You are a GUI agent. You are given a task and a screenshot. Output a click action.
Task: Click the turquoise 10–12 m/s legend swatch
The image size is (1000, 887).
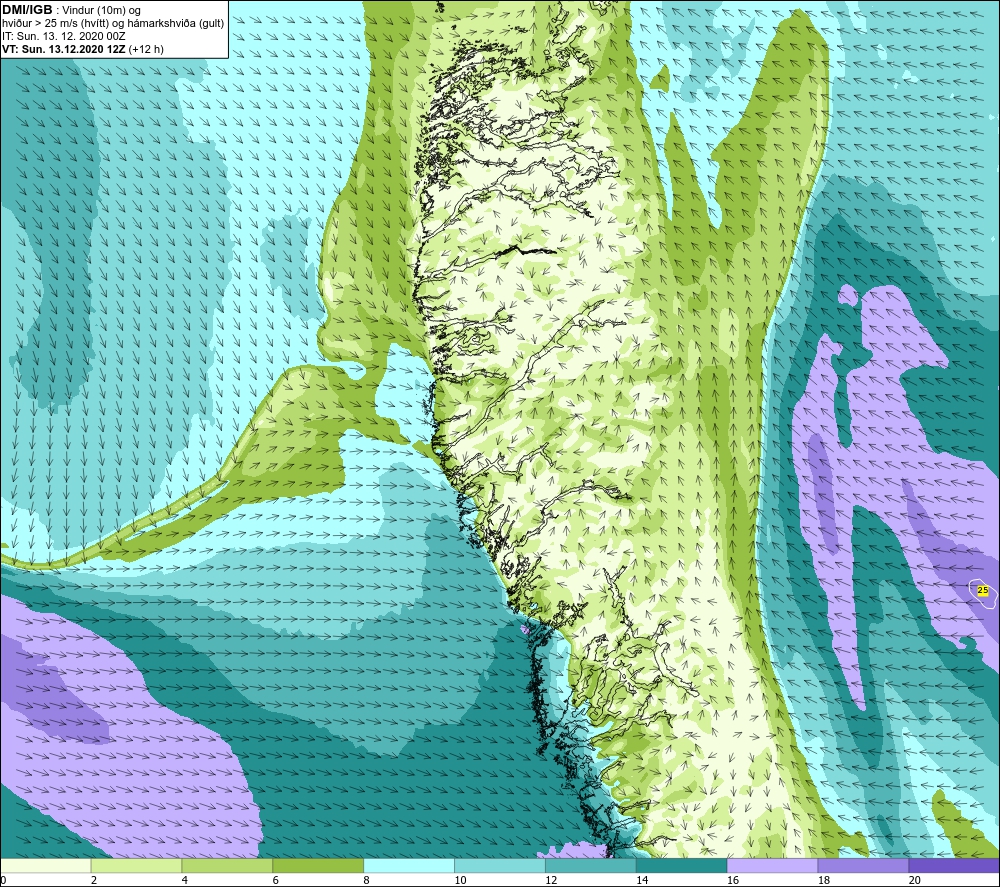click(500, 865)
